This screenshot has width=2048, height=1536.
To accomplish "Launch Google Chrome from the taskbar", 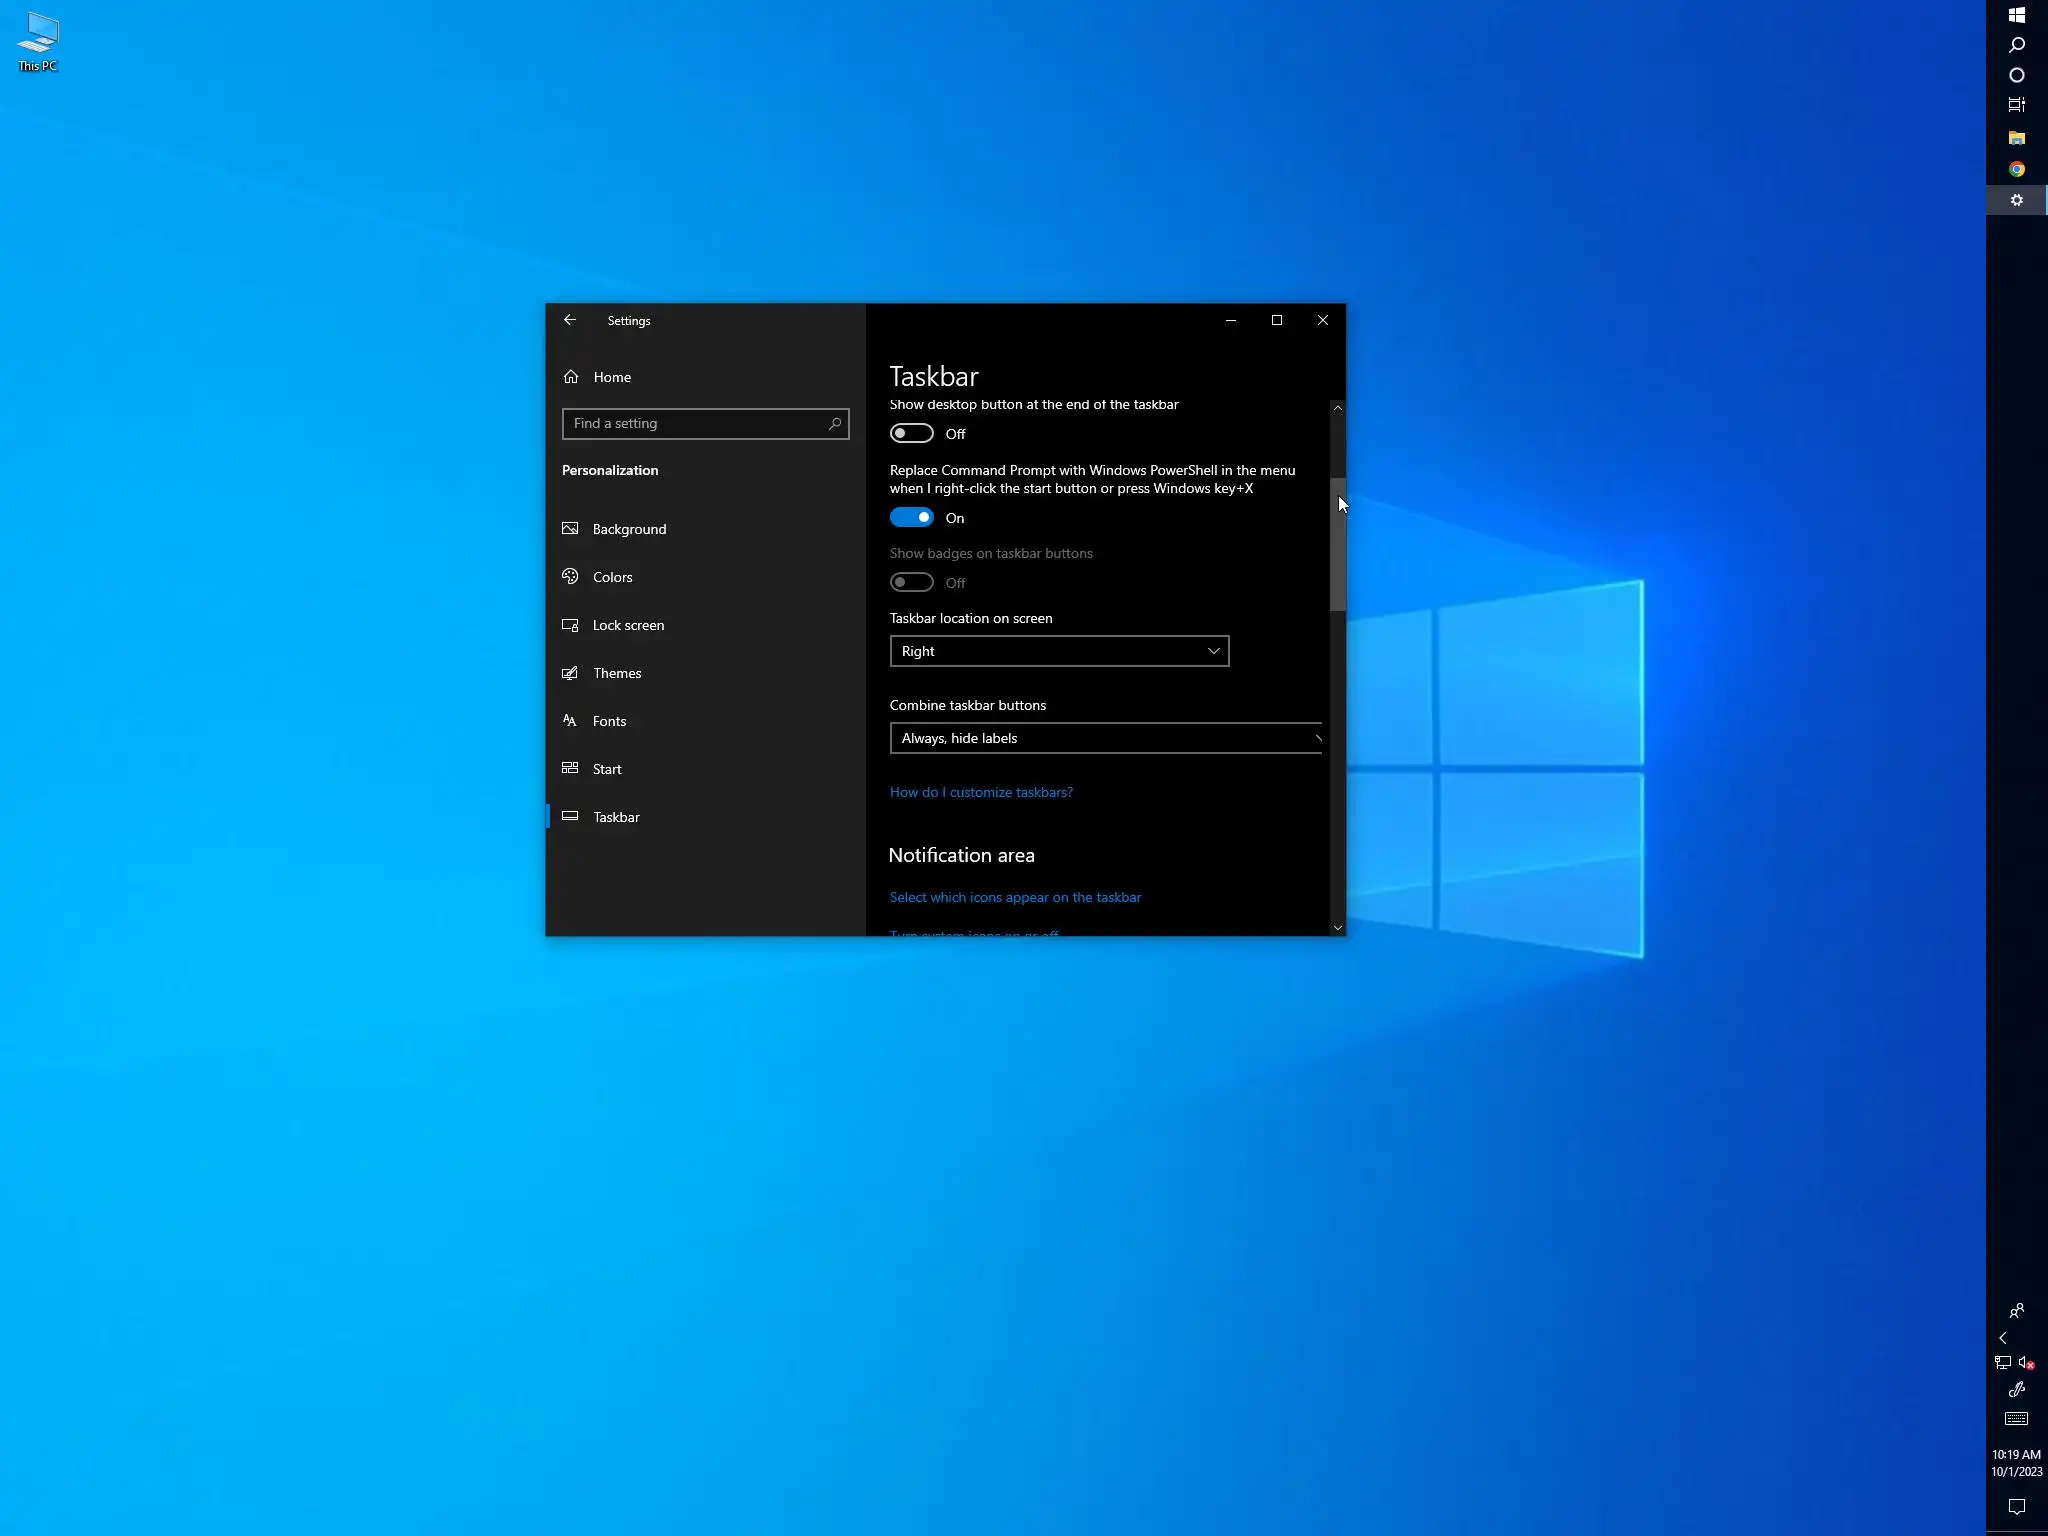I will 2016,169.
